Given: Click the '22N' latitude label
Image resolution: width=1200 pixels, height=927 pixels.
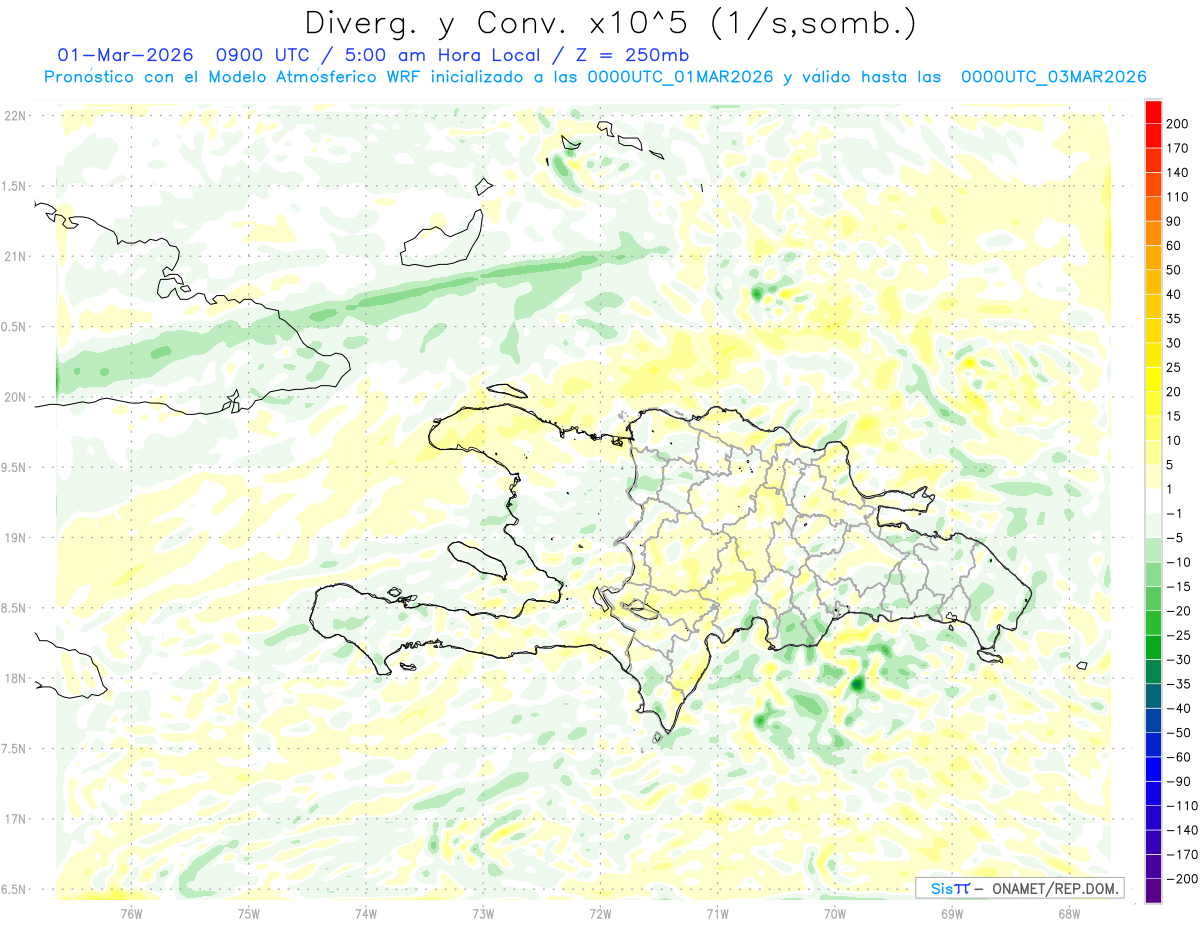Looking at the screenshot, I should click(x=15, y=116).
